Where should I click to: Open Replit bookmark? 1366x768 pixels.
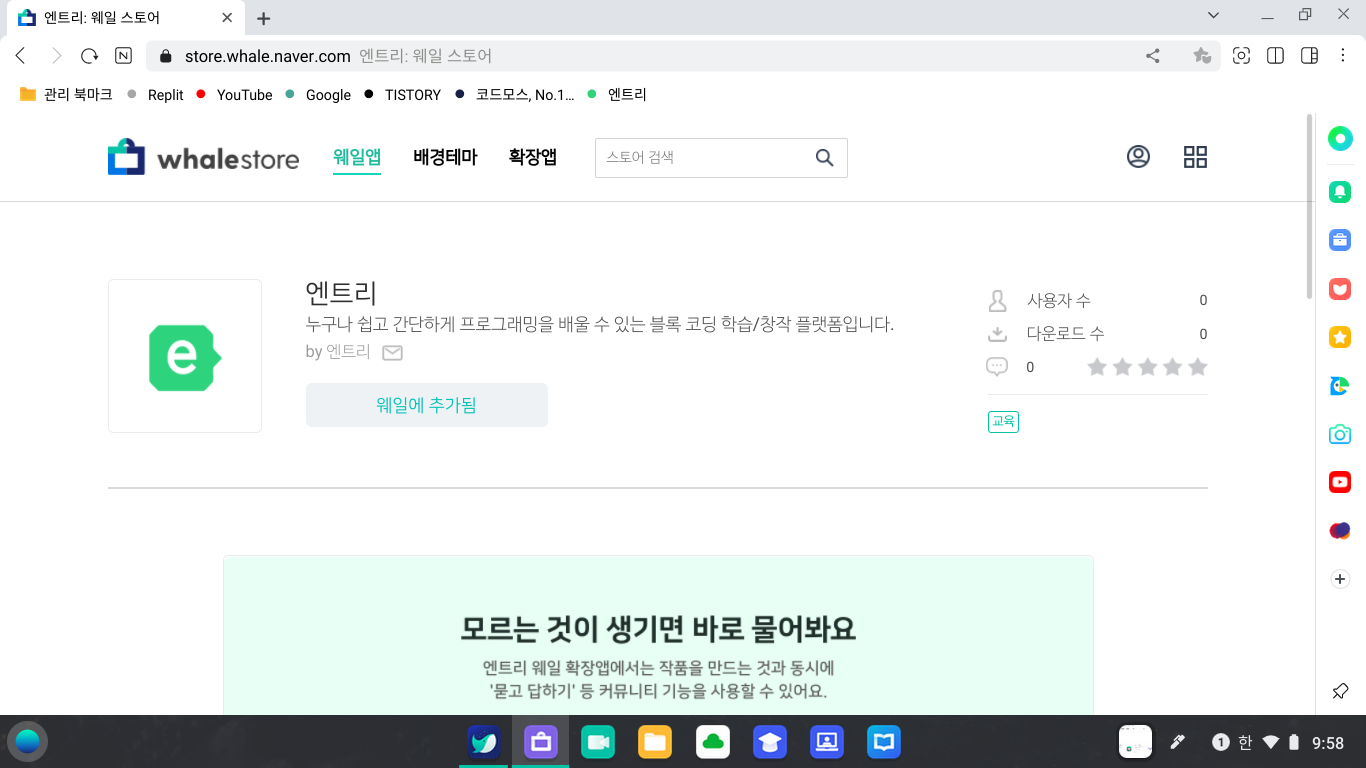point(156,95)
